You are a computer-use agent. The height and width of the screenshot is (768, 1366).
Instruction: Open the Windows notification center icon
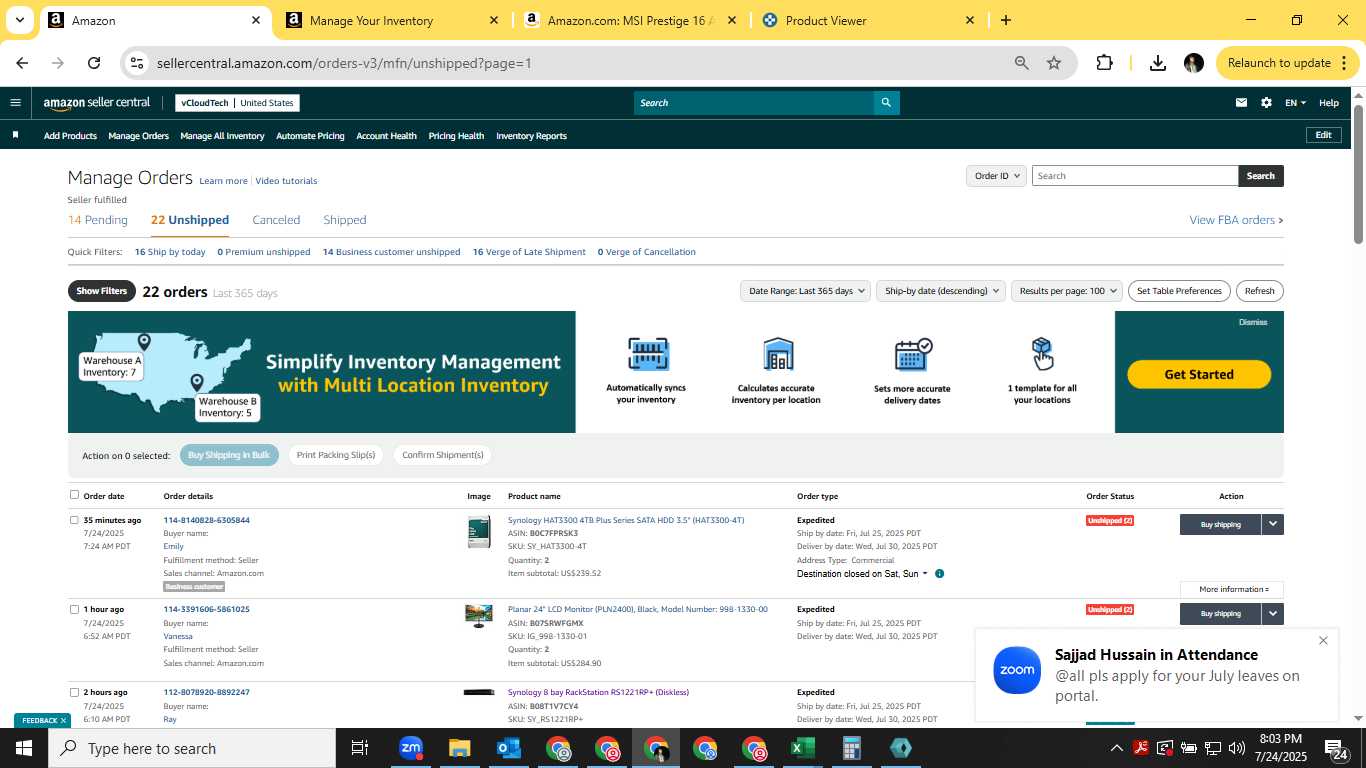[x=1336, y=748]
